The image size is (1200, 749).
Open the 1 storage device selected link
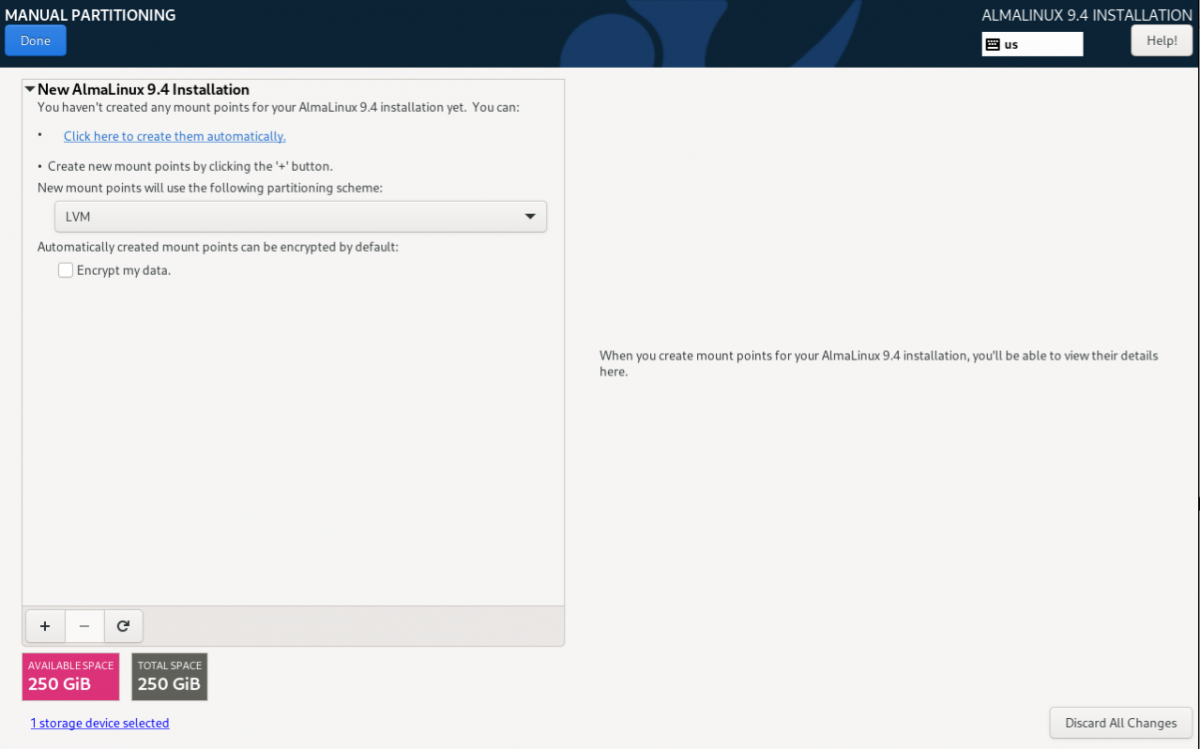click(x=99, y=723)
